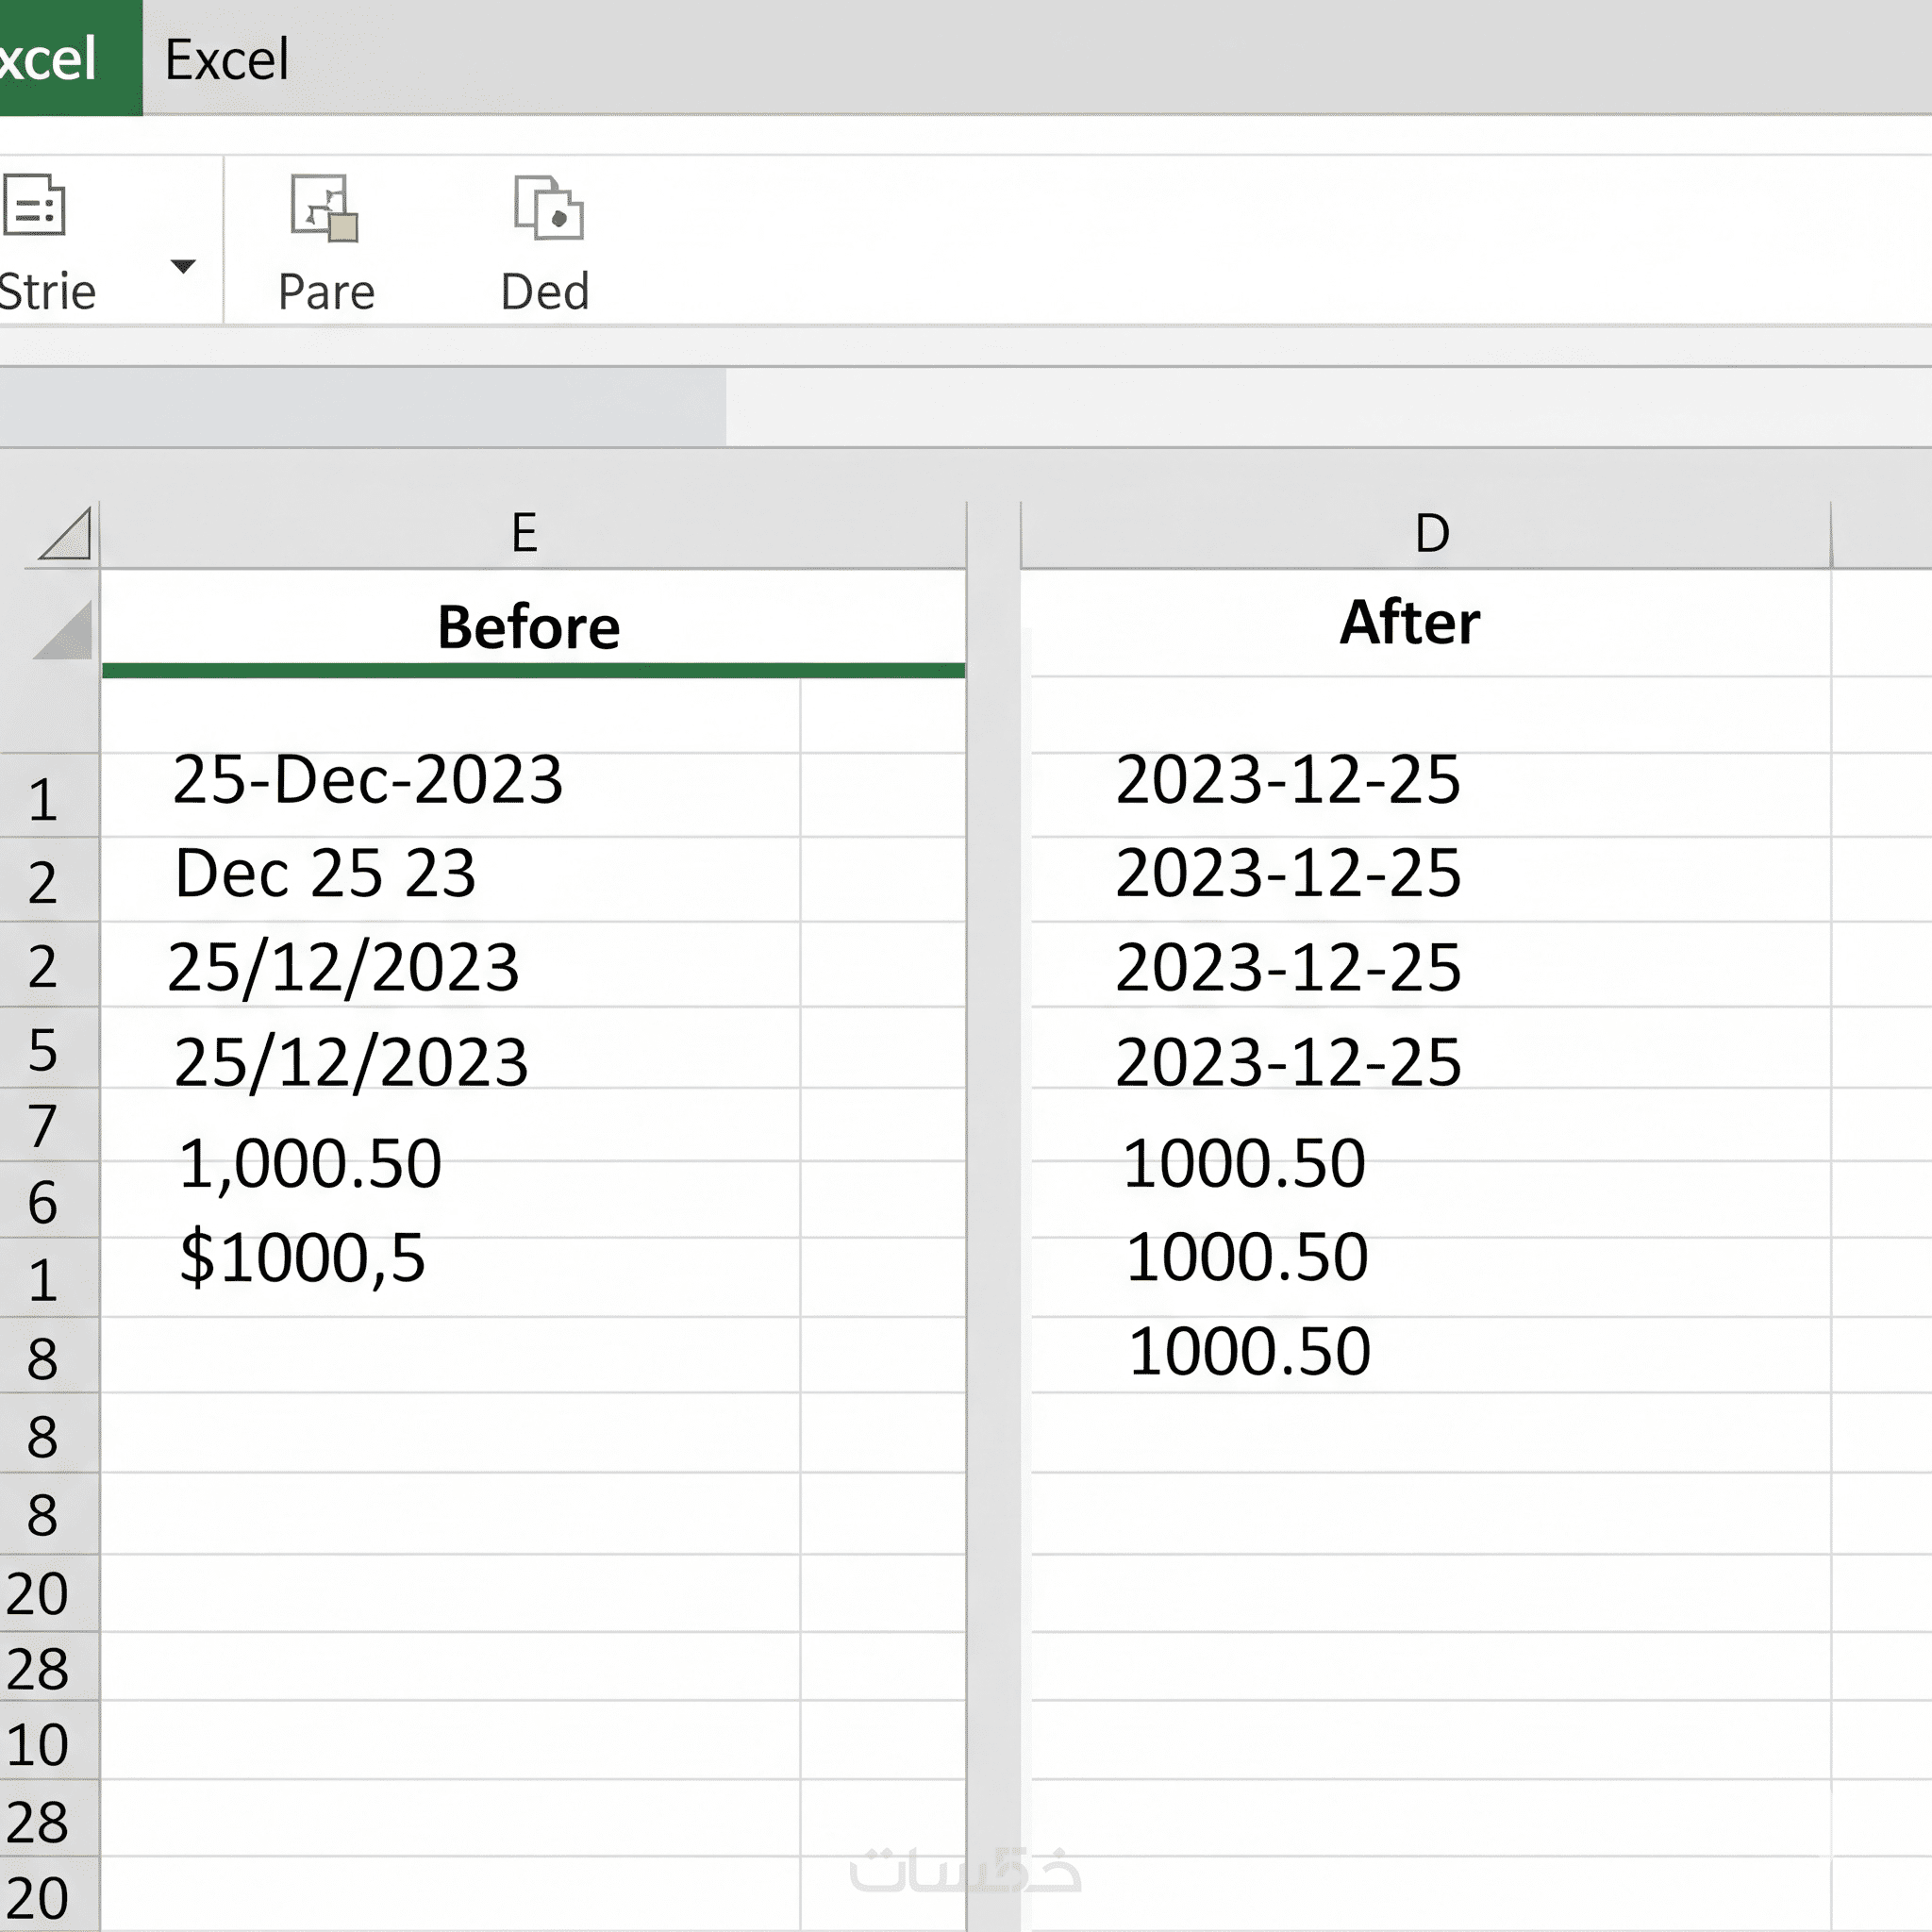
Task: Click the Ded copy icon
Action: tap(548, 208)
